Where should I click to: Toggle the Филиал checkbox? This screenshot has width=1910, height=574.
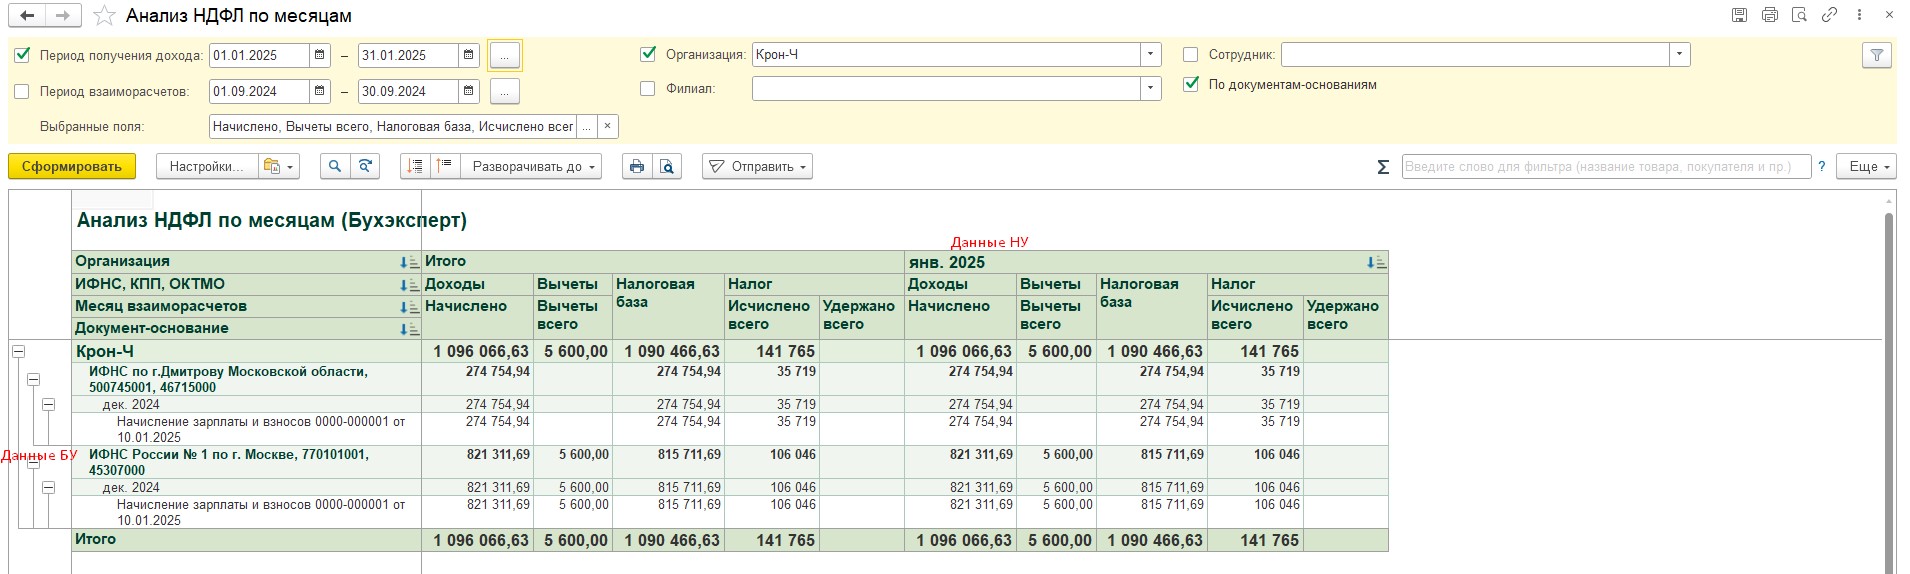pyautogui.click(x=647, y=89)
